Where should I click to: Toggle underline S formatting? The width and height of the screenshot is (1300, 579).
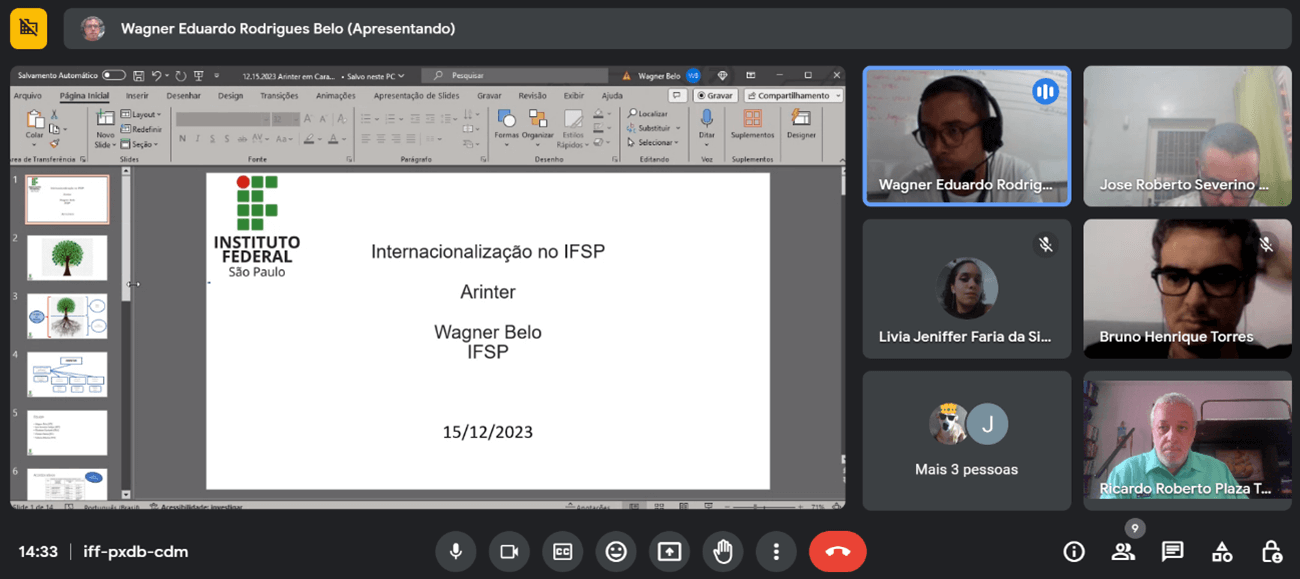pyautogui.click(x=212, y=139)
